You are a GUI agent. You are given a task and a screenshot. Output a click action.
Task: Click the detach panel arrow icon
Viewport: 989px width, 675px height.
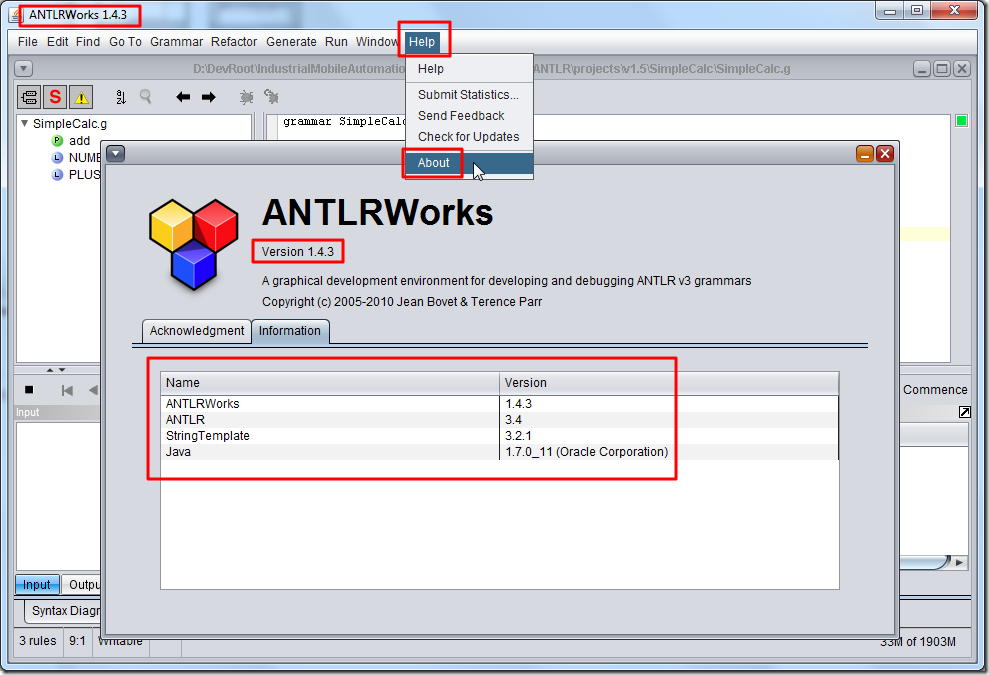964,412
